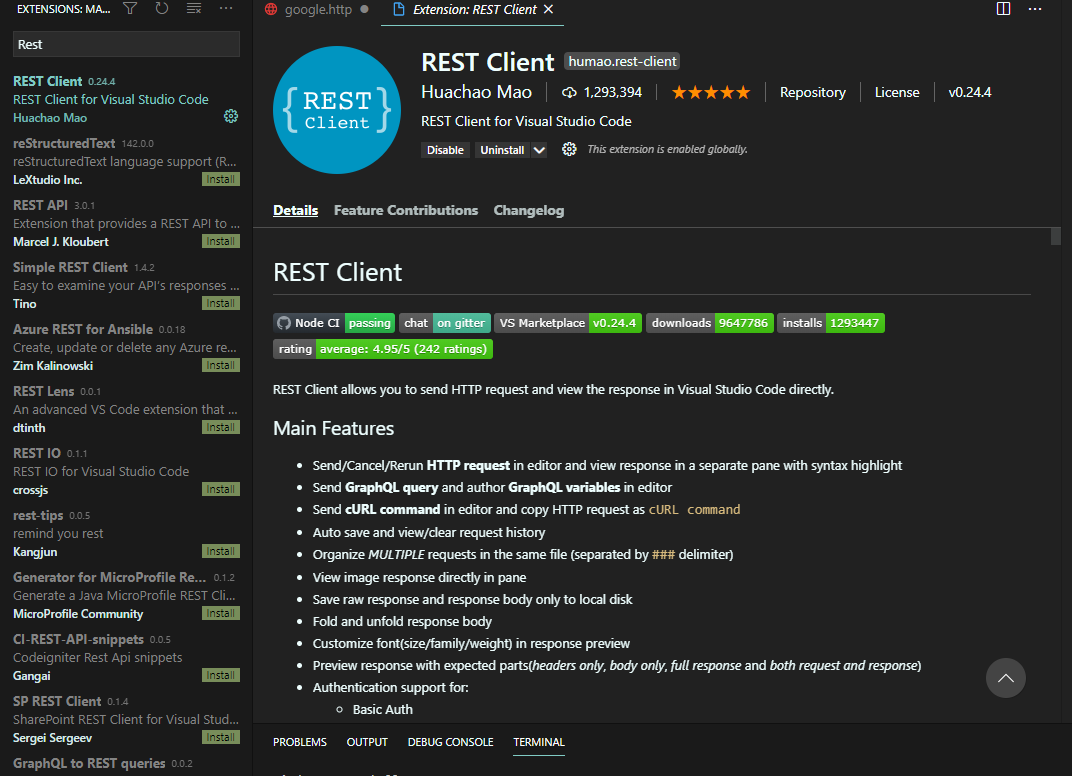
Task: Click the manage gear next to Uninstall
Action: (x=569, y=149)
